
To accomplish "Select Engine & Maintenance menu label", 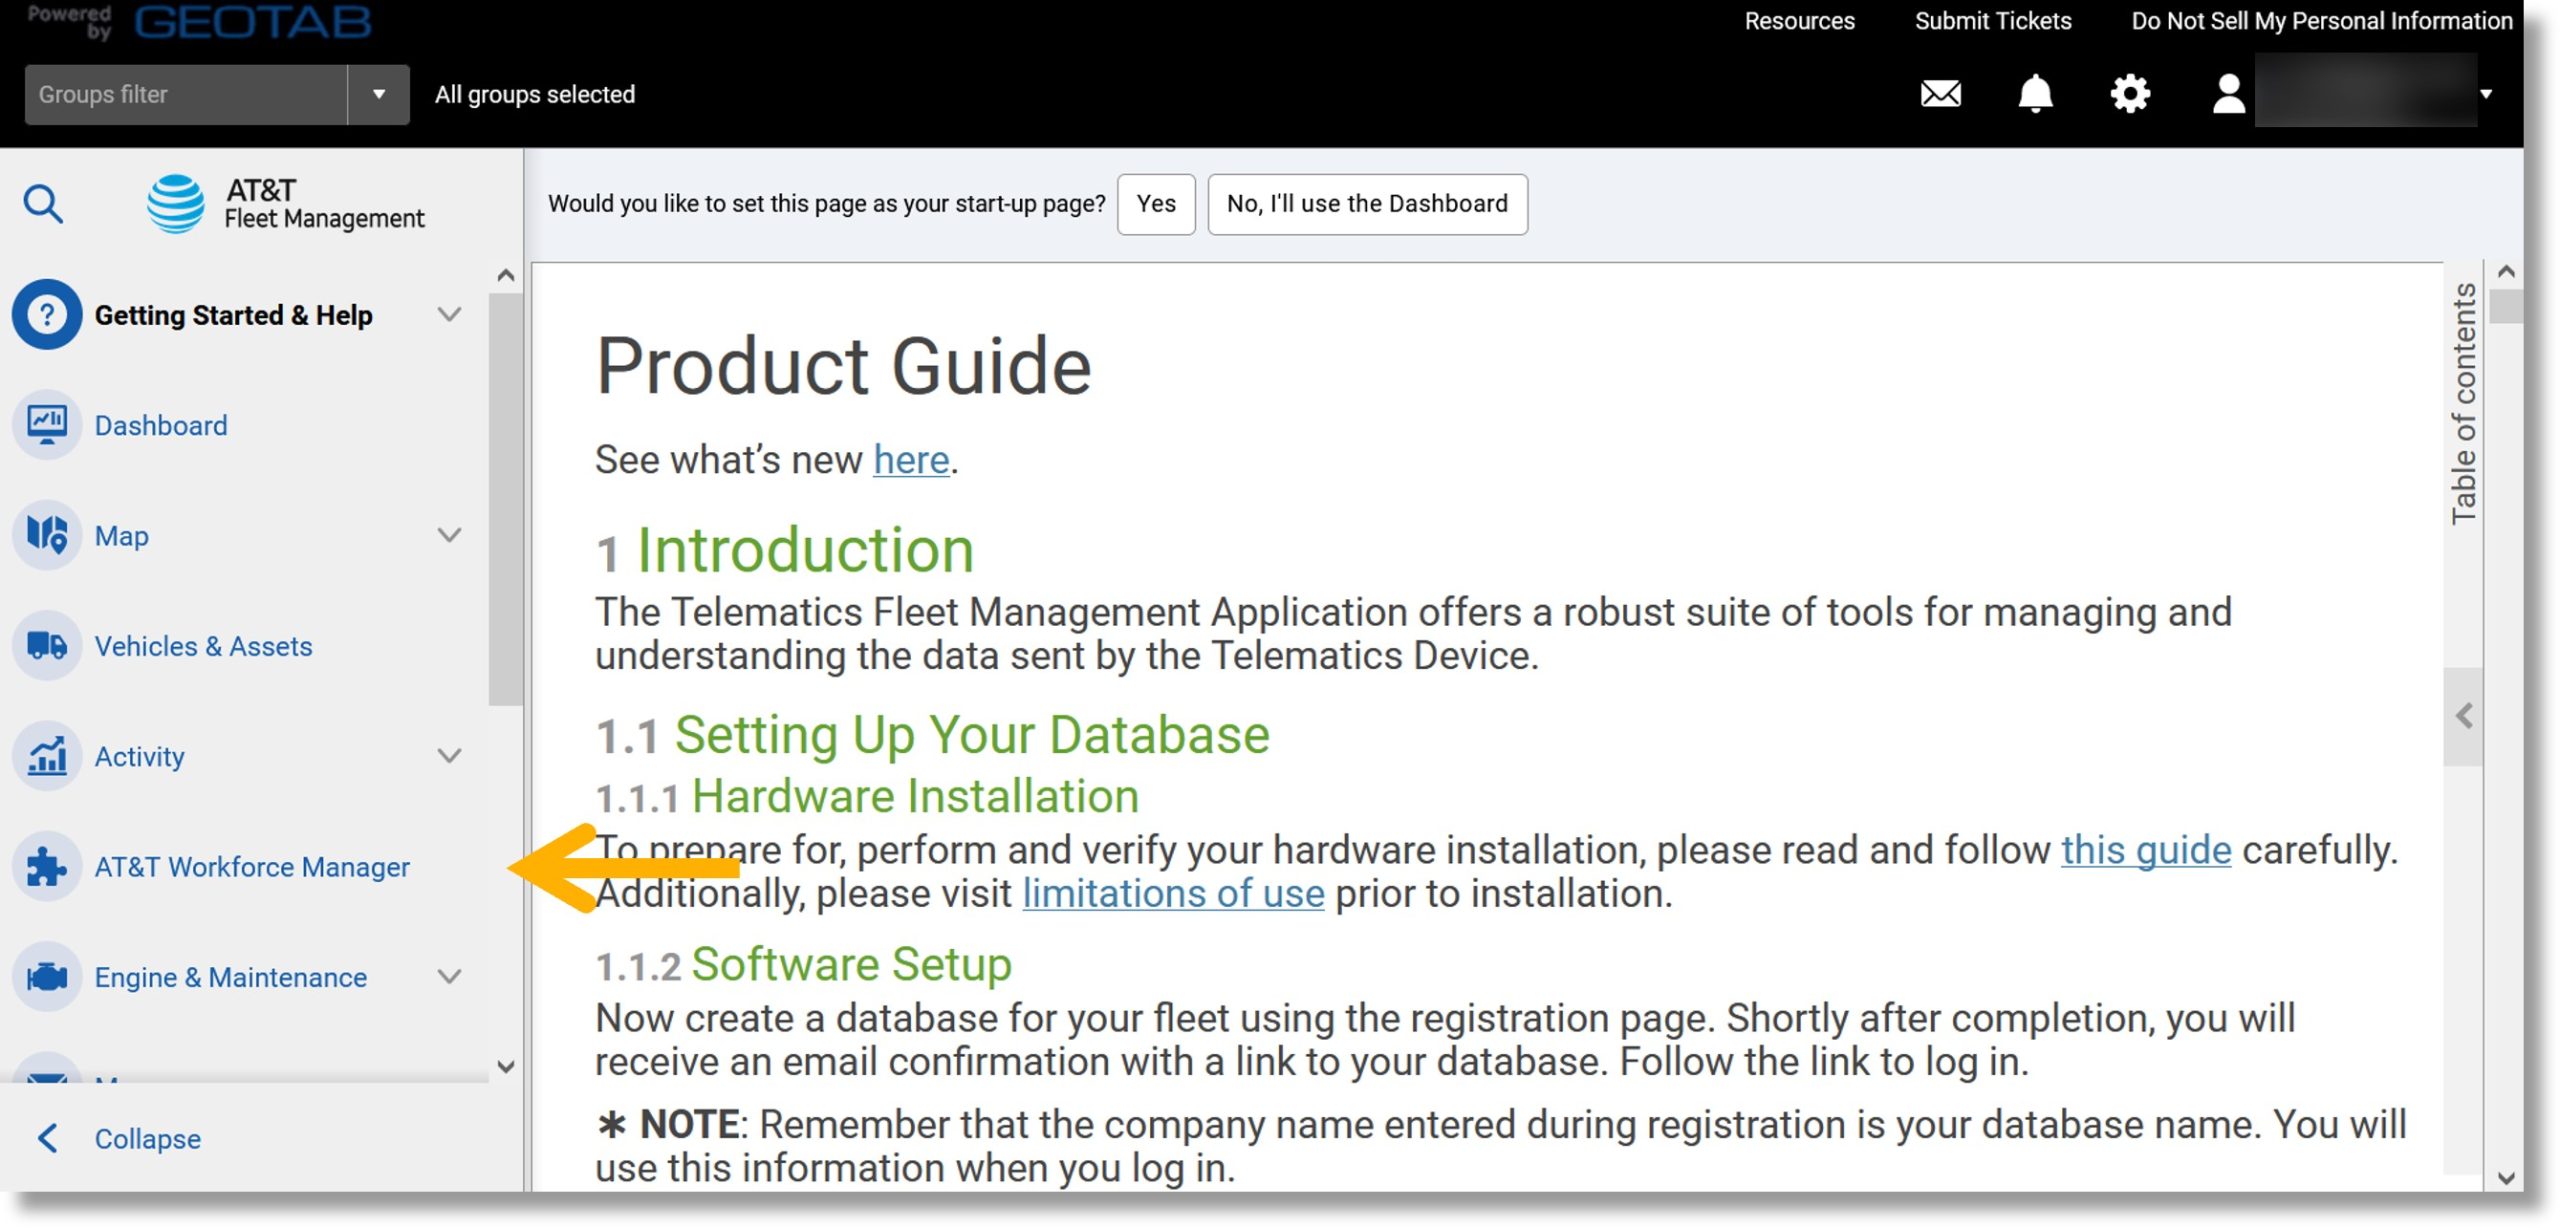I will tap(230, 977).
